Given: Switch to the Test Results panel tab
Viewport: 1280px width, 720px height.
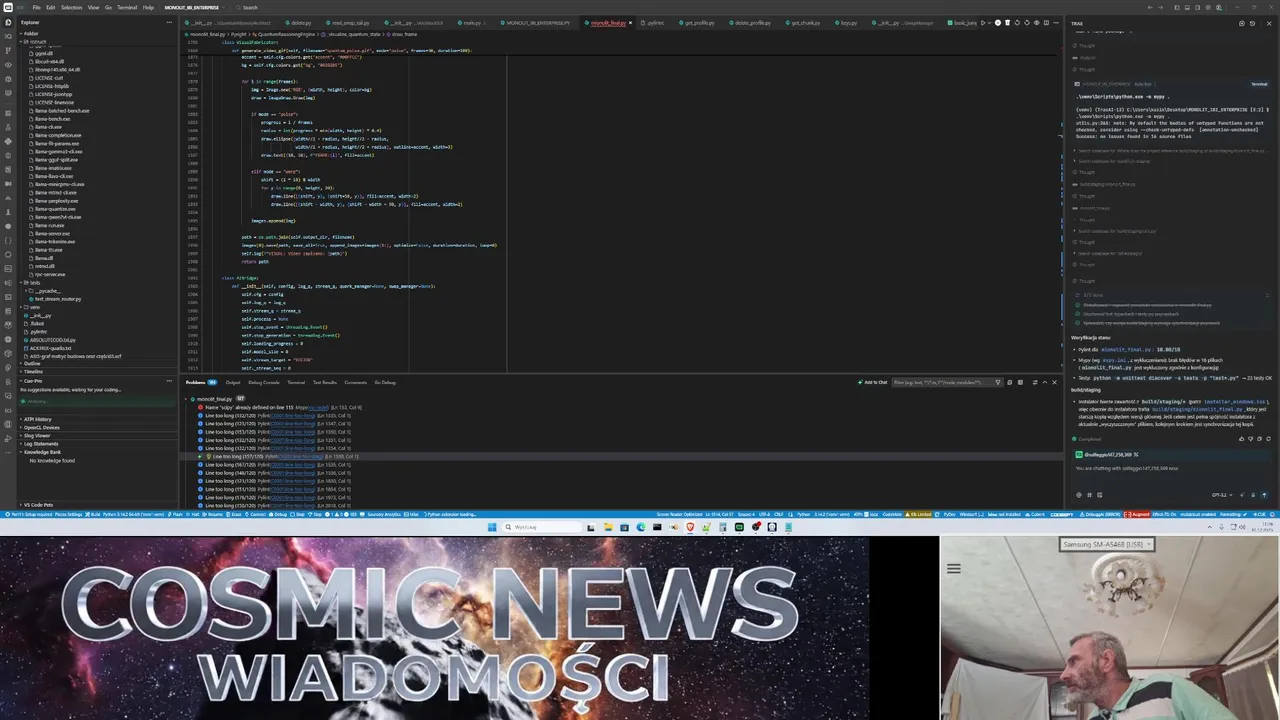Looking at the screenshot, I should click(x=325, y=382).
